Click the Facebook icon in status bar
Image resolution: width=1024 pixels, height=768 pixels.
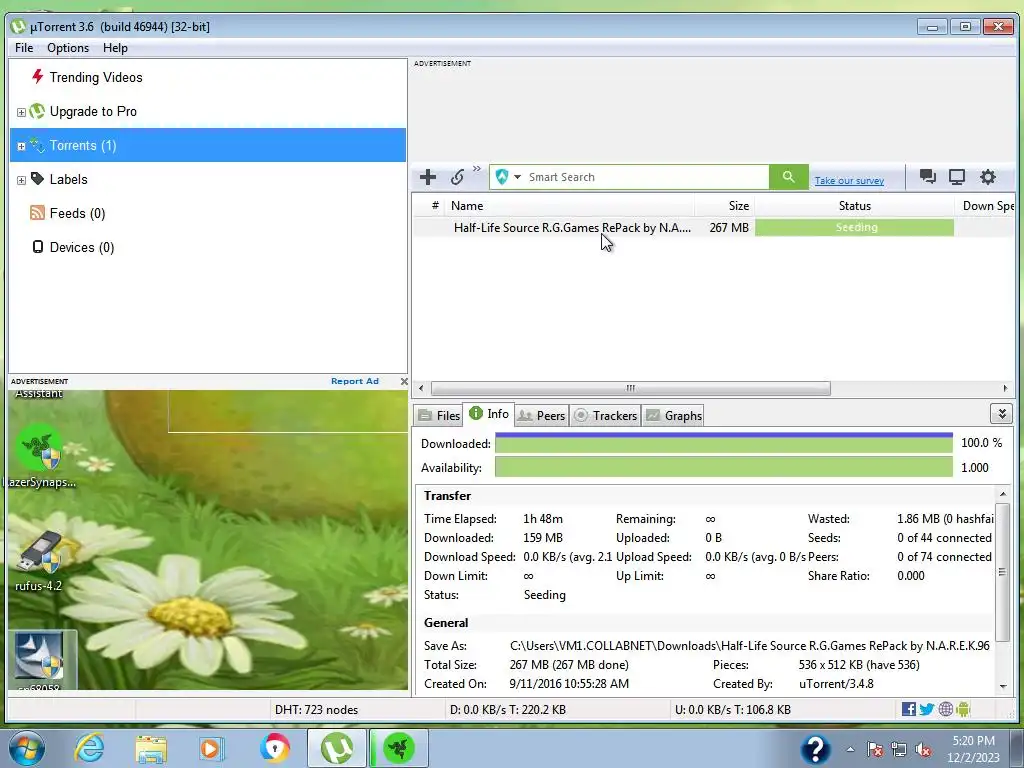(908, 709)
